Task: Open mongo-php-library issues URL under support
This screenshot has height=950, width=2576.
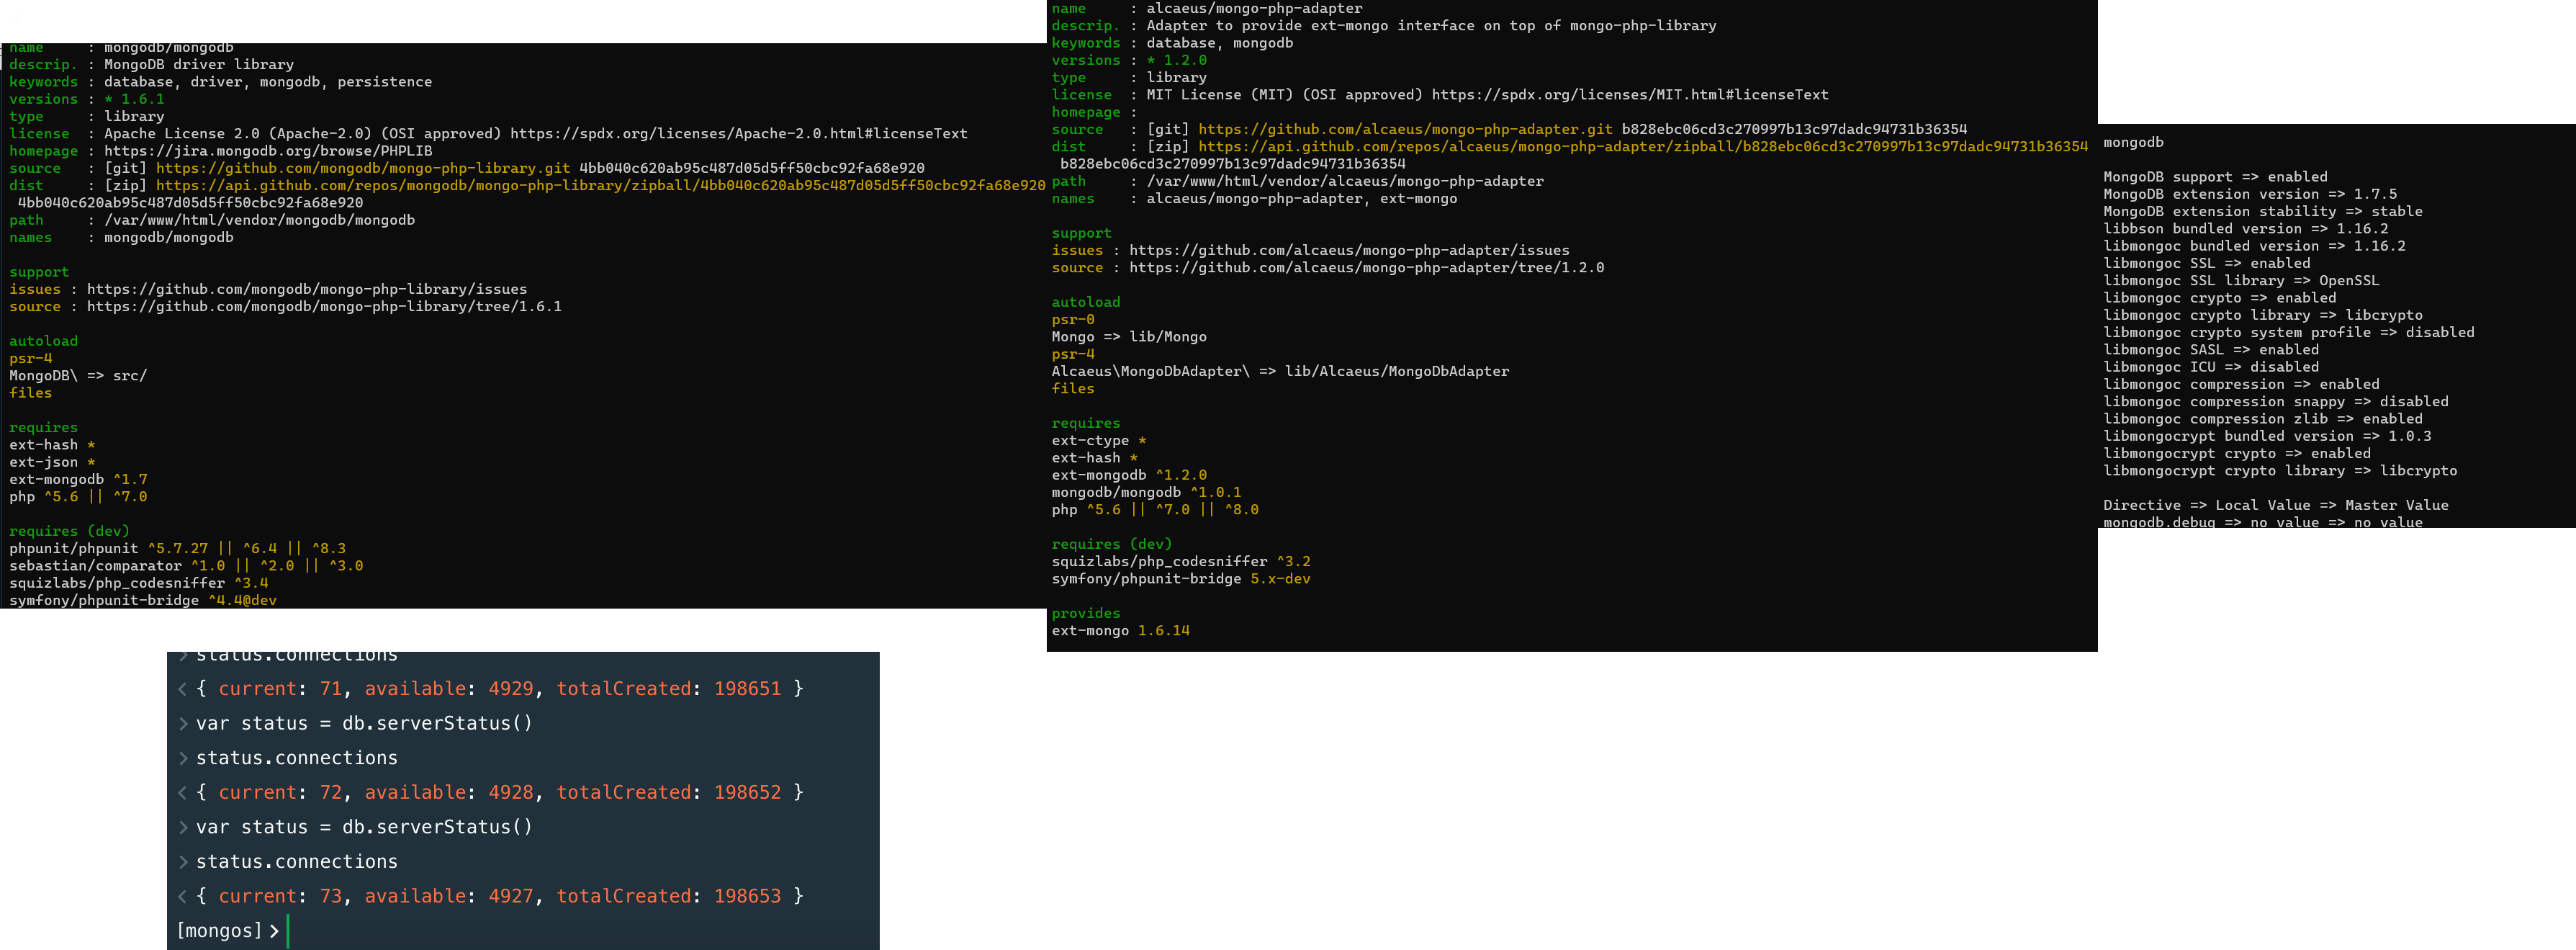Action: [306, 289]
